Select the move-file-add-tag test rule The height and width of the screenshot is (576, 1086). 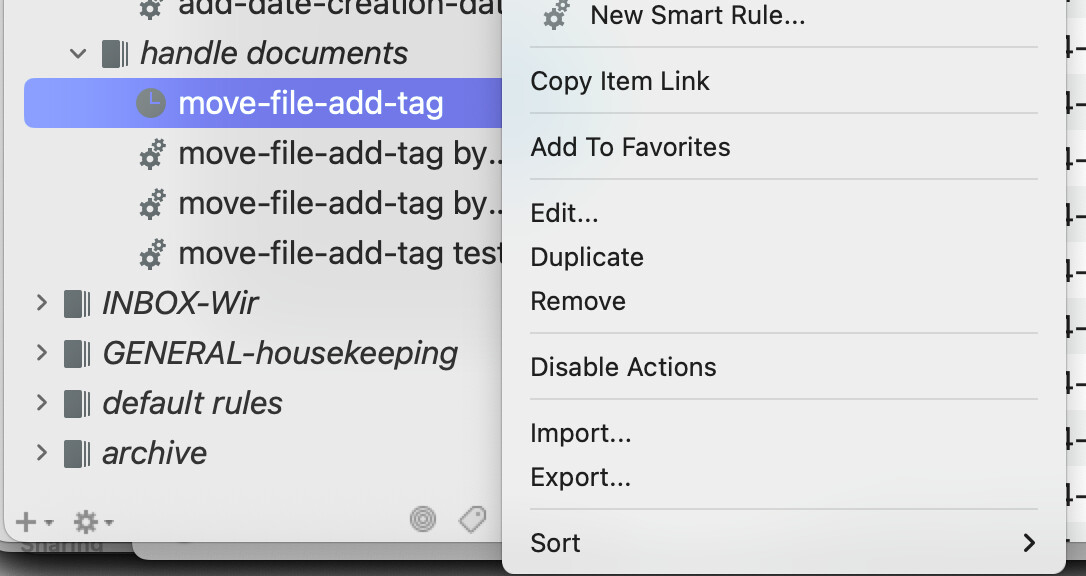click(x=338, y=253)
